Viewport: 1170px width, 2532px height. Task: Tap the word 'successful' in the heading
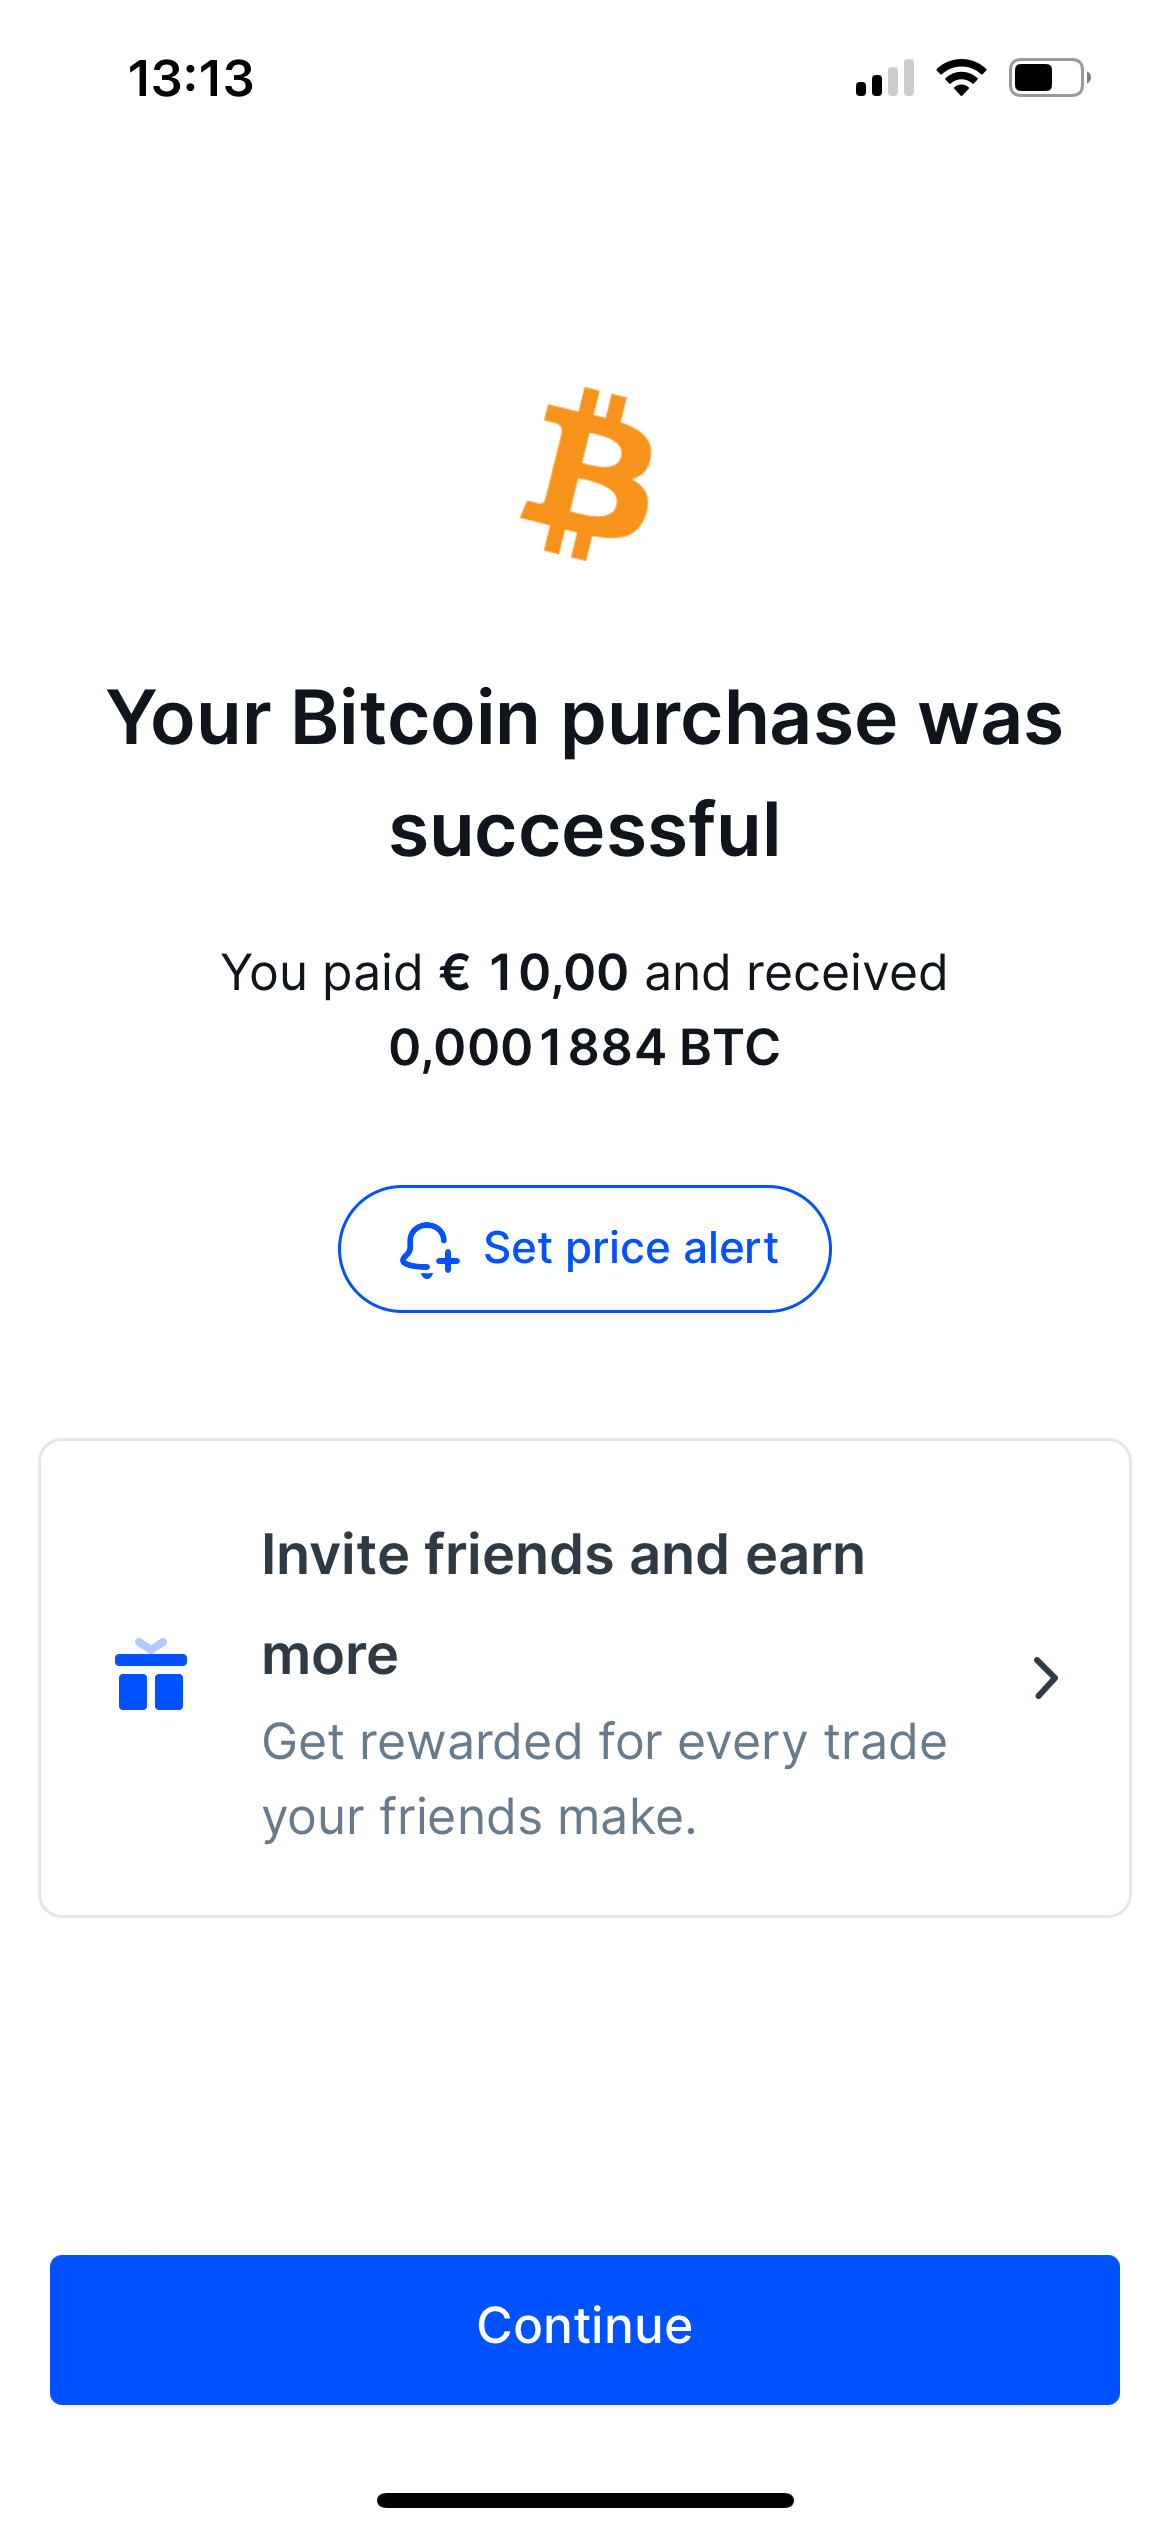pyautogui.click(x=585, y=830)
